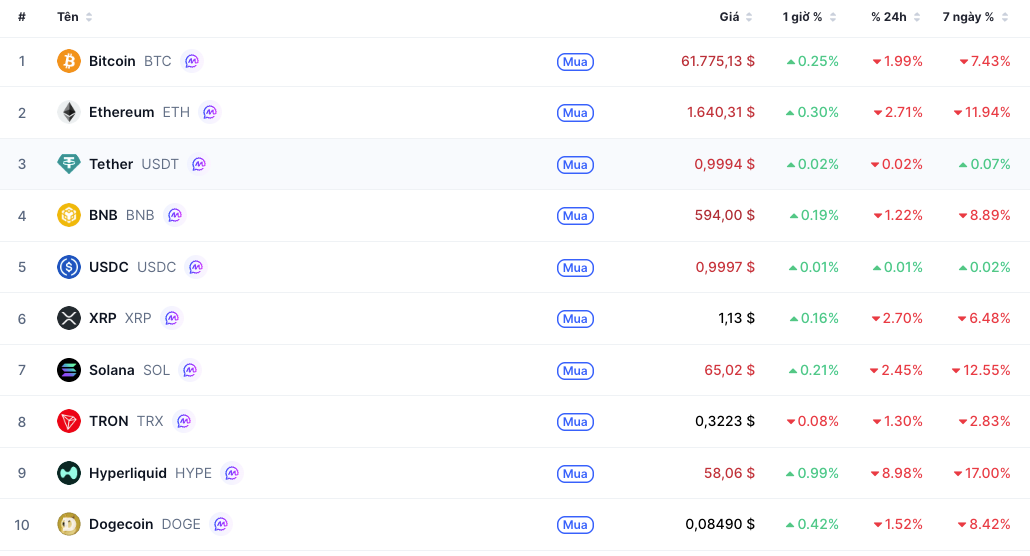This screenshot has width=1030, height=556.
Task: Click the Mua button for Bitcoin
Action: coord(575,62)
